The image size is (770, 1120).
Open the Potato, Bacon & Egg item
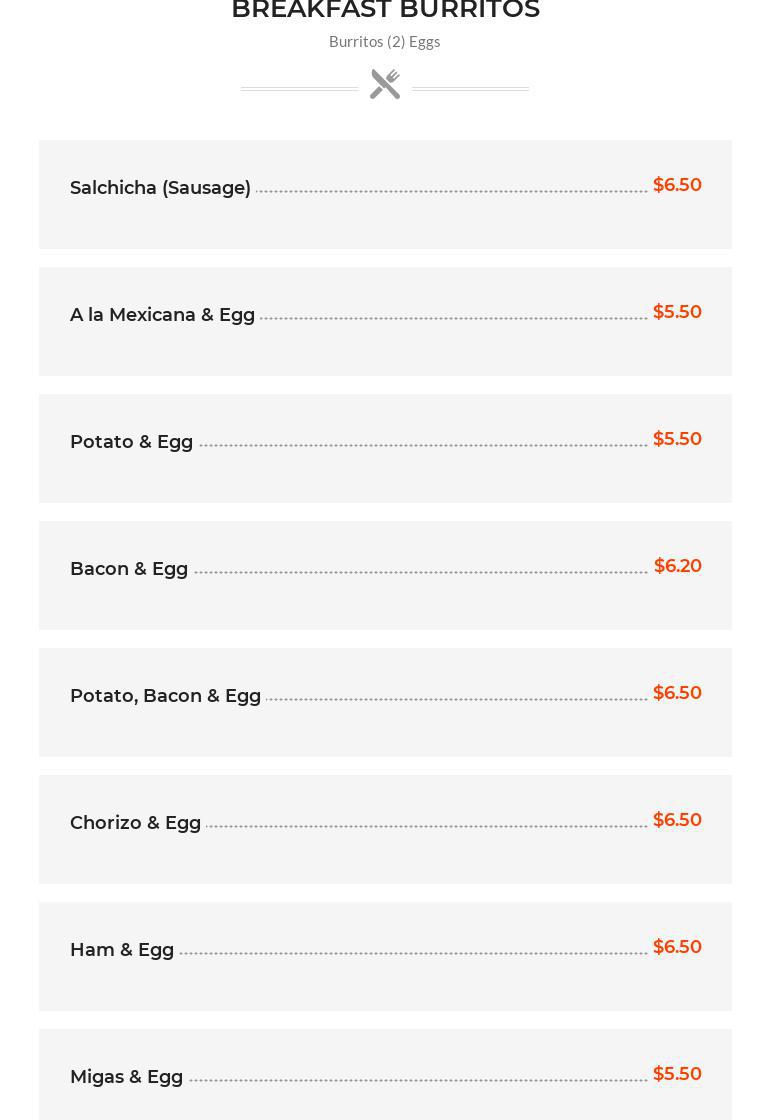(x=165, y=696)
